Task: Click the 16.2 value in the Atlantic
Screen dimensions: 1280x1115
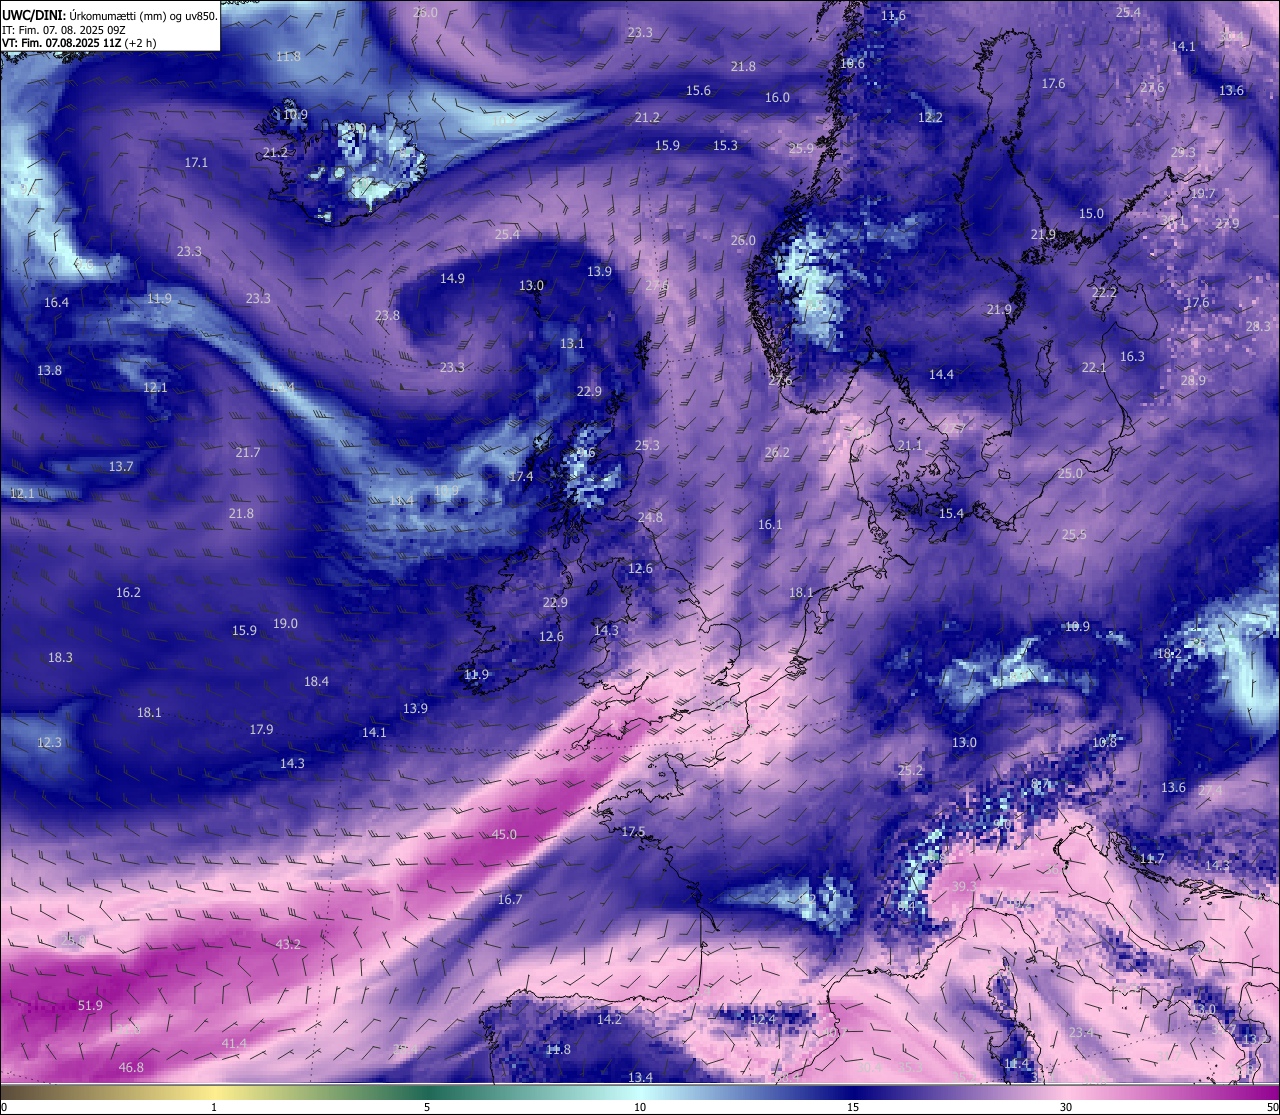Action: coord(128,593)
